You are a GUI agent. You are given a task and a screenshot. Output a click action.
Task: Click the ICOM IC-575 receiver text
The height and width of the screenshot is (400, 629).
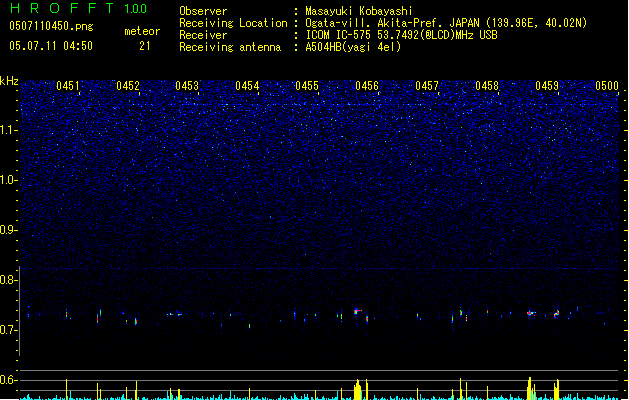401,35
